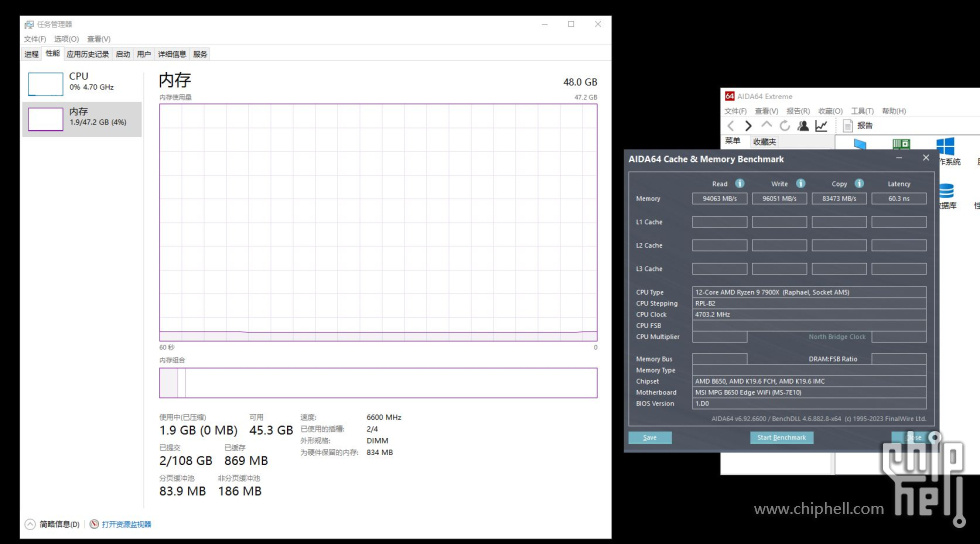Click the Save button in benchmark dialog
This screenshot has width=980, height=544.
coord(650,438)
